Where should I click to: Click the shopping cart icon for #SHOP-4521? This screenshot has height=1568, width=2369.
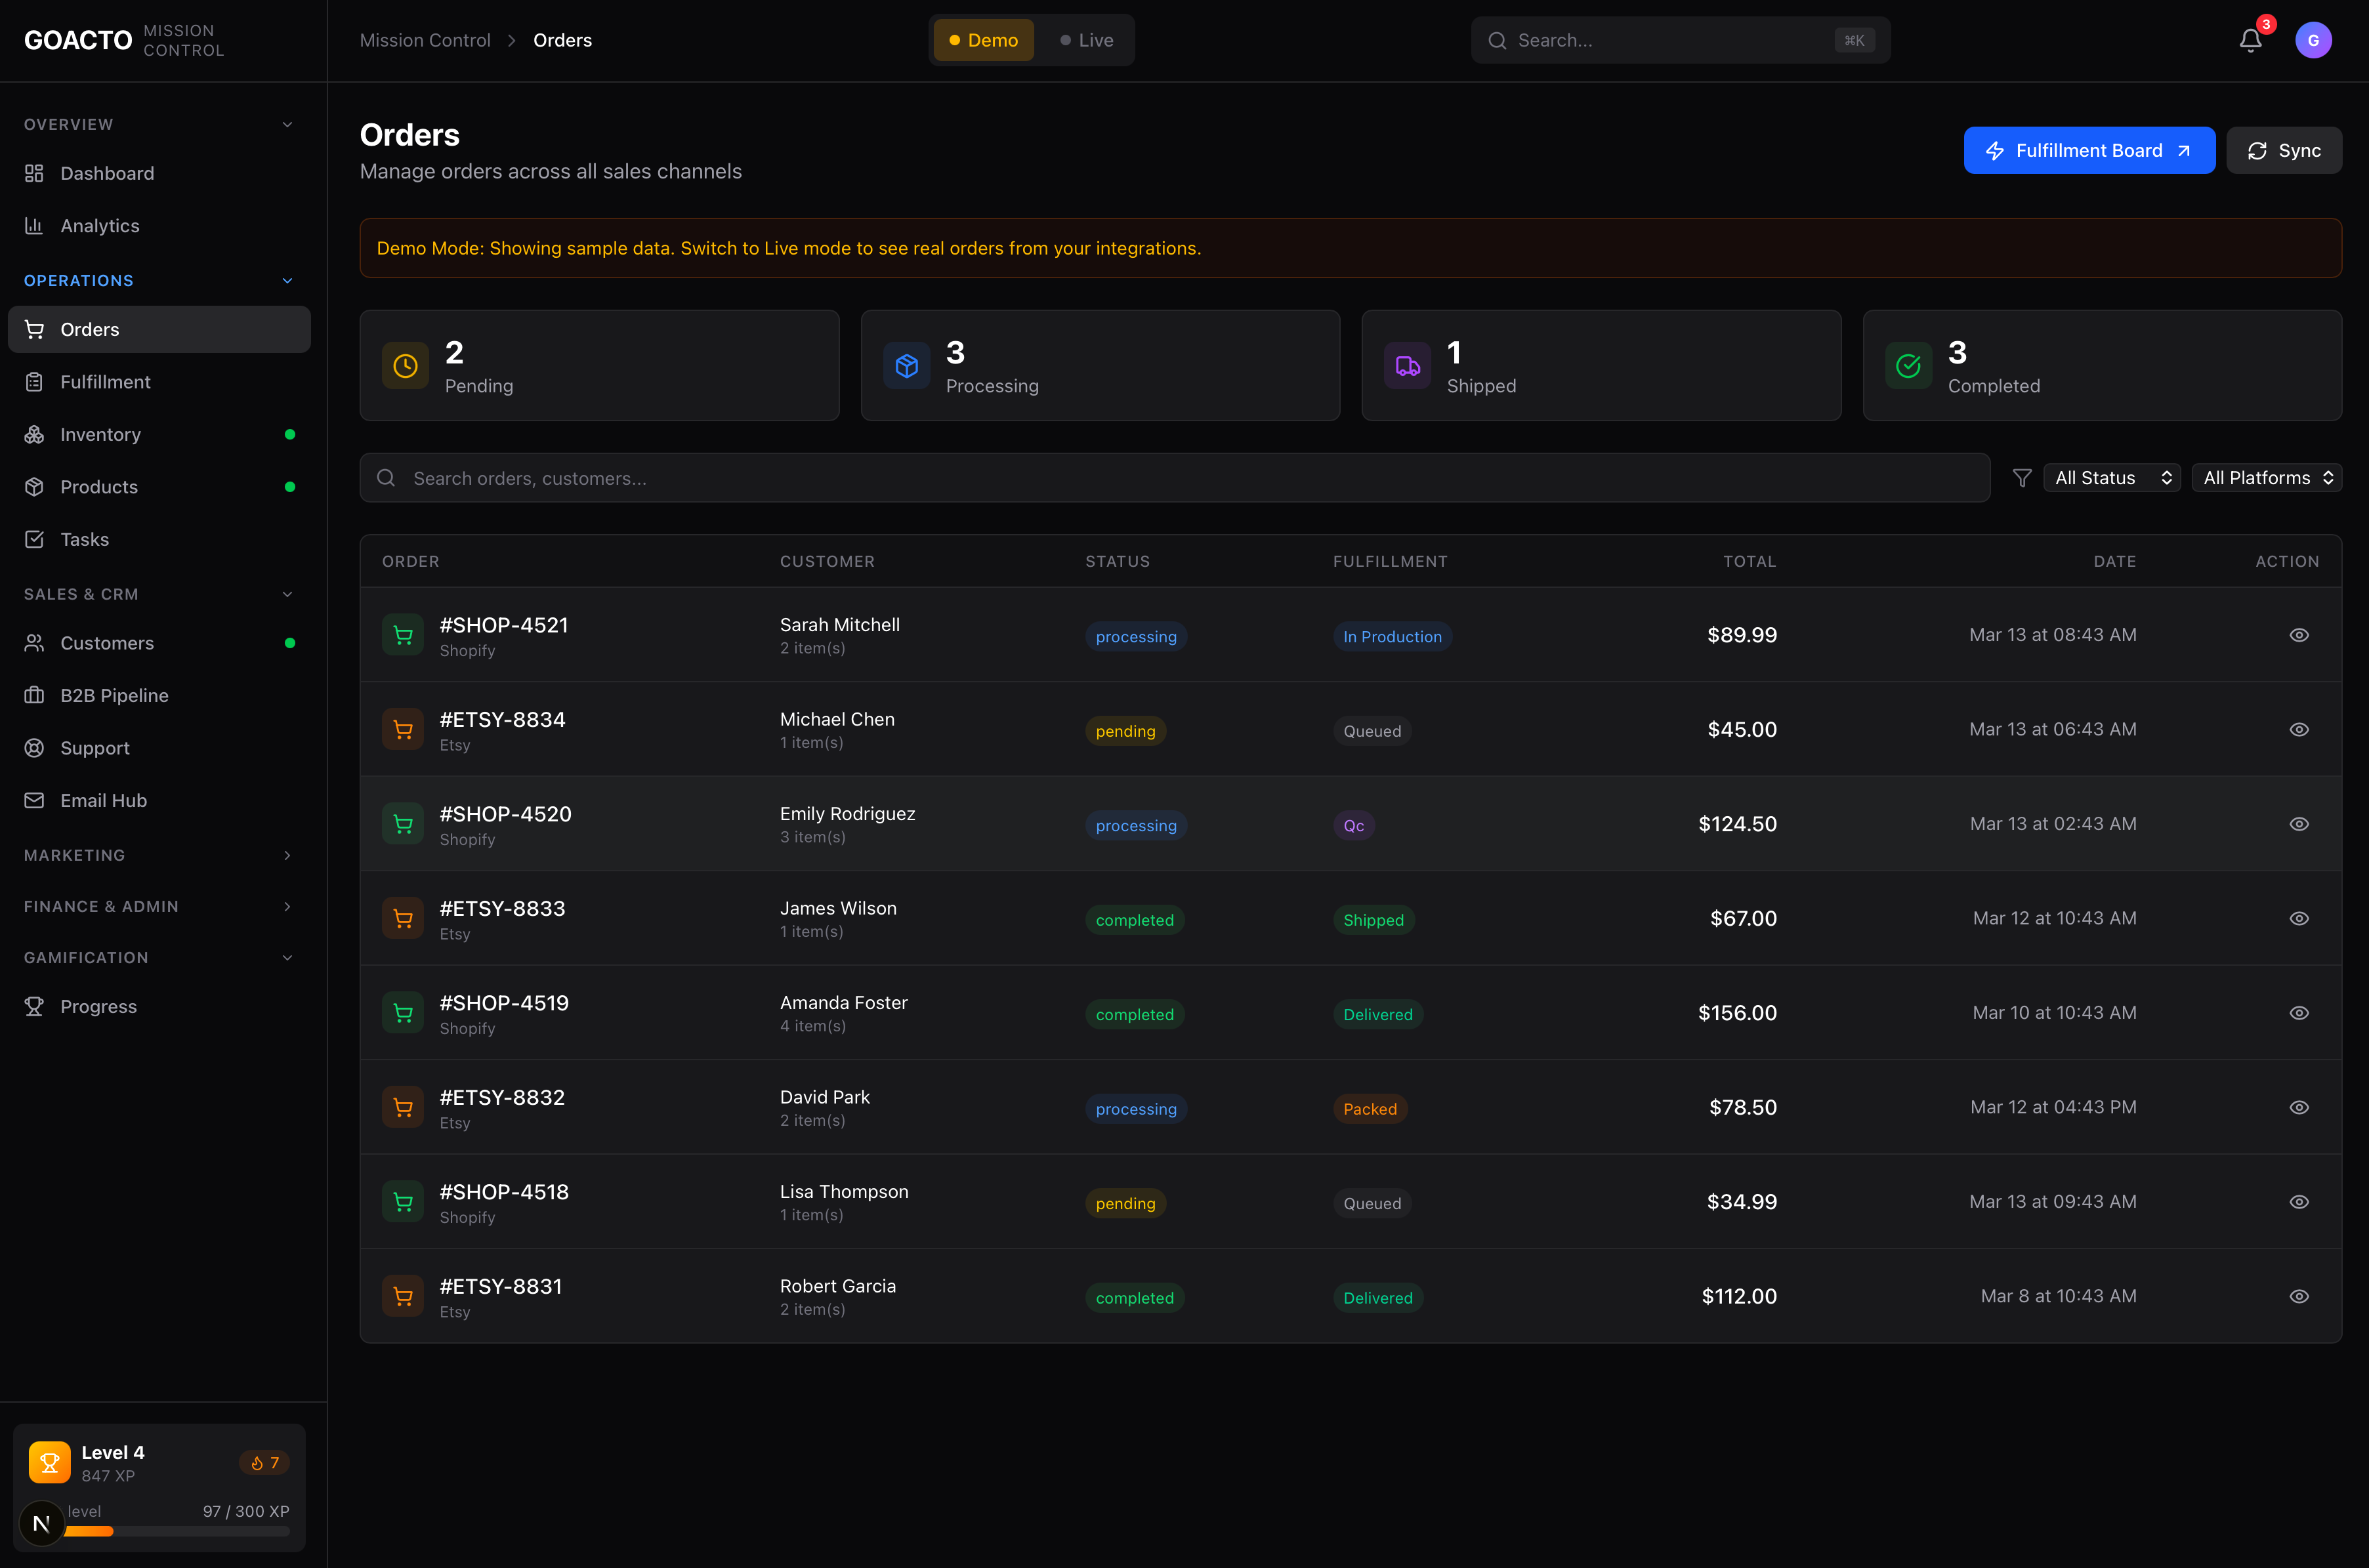point(403,635)
